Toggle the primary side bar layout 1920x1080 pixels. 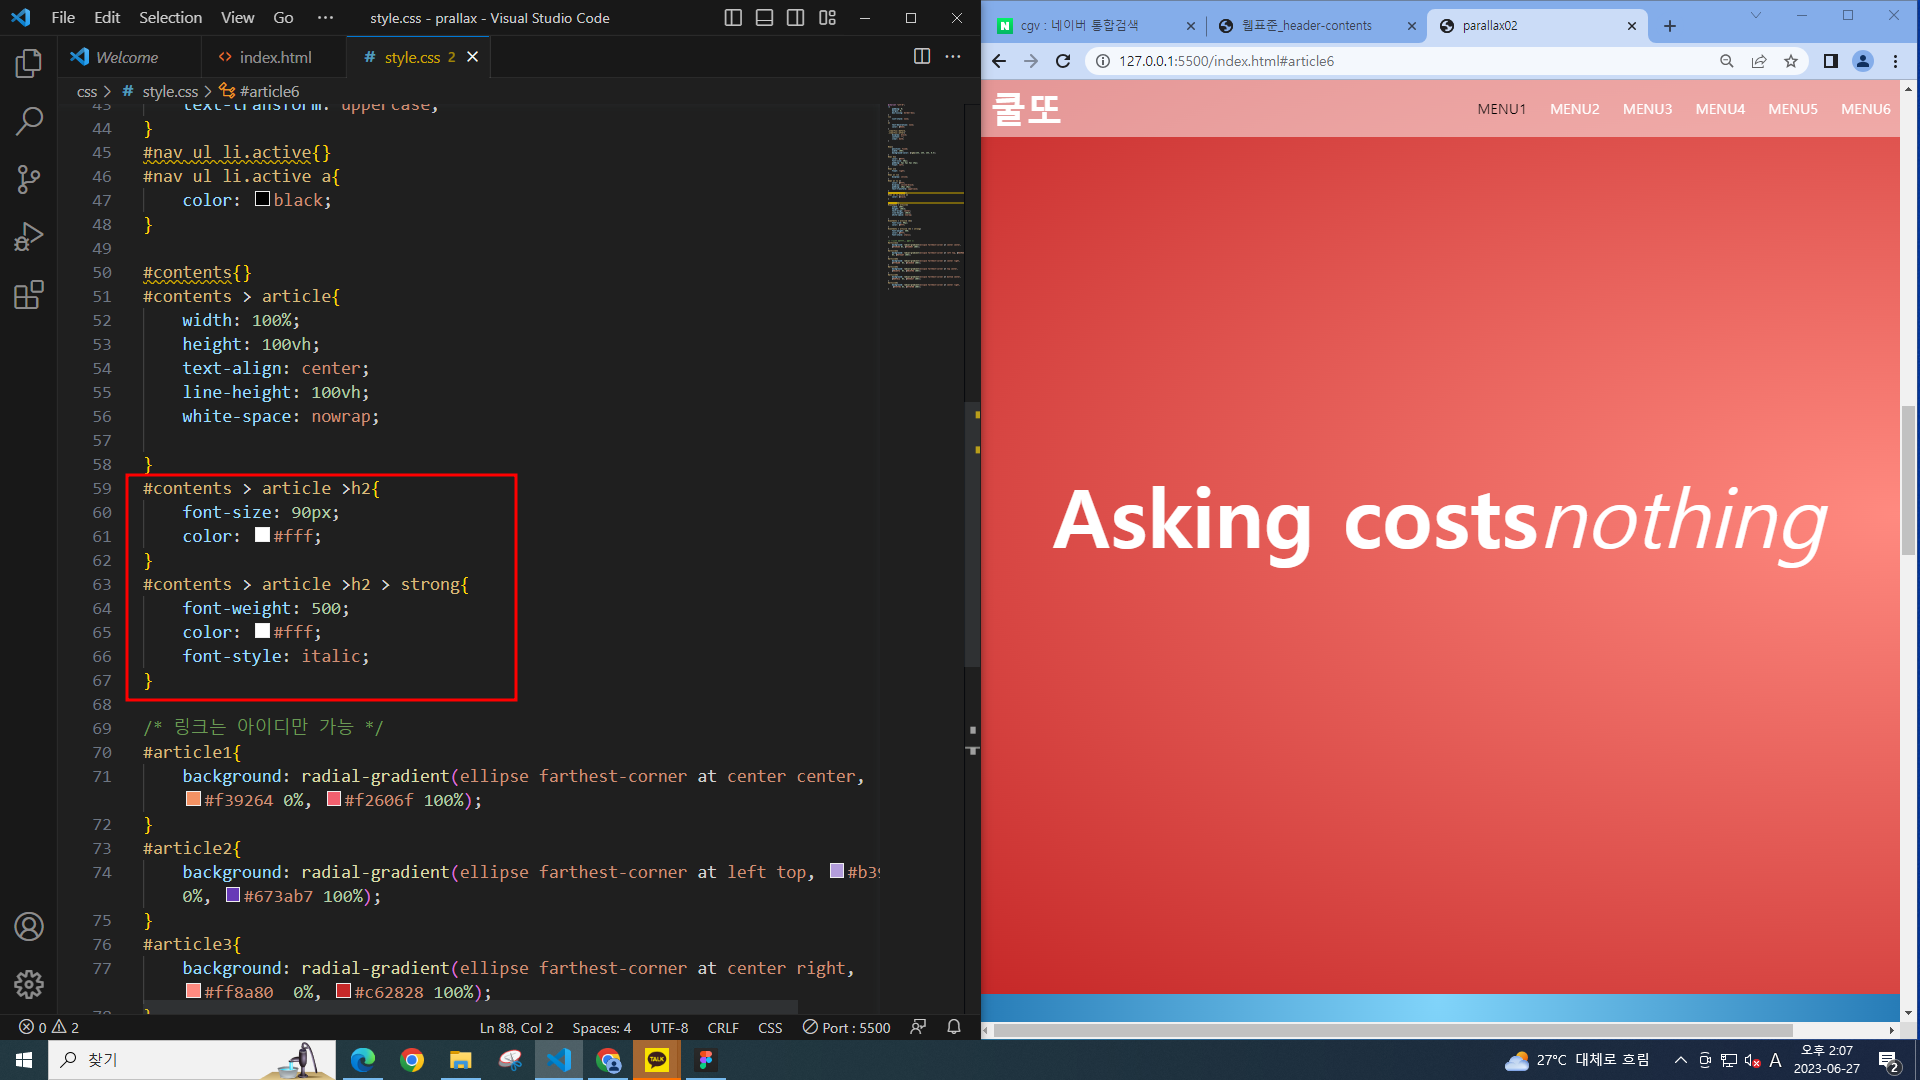pos(733,18)
